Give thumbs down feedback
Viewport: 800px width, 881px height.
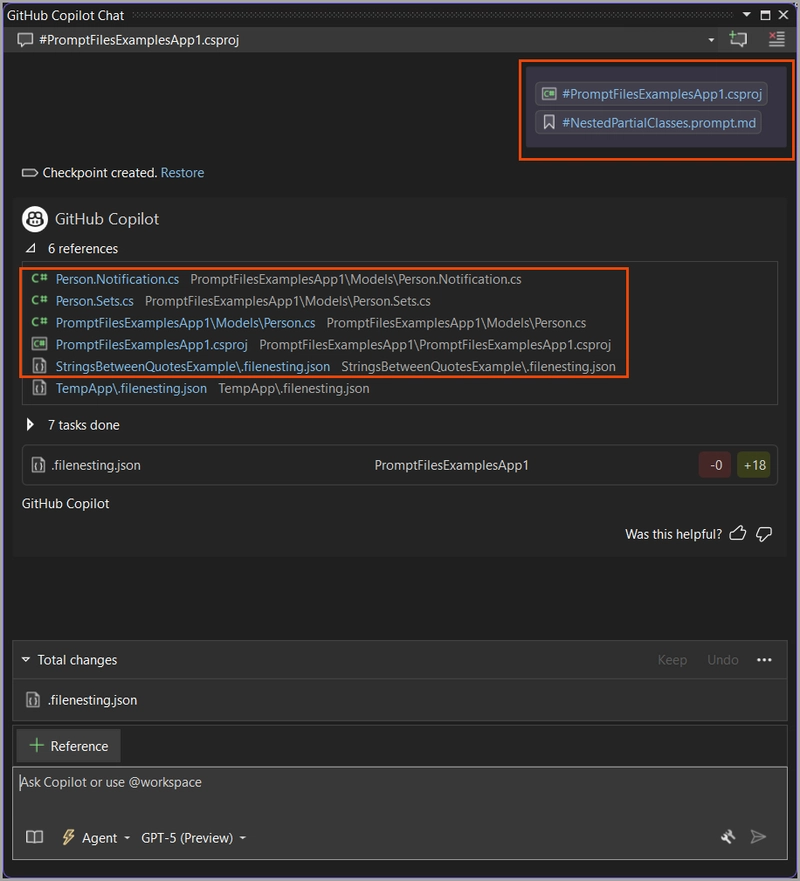click(764, 534)
